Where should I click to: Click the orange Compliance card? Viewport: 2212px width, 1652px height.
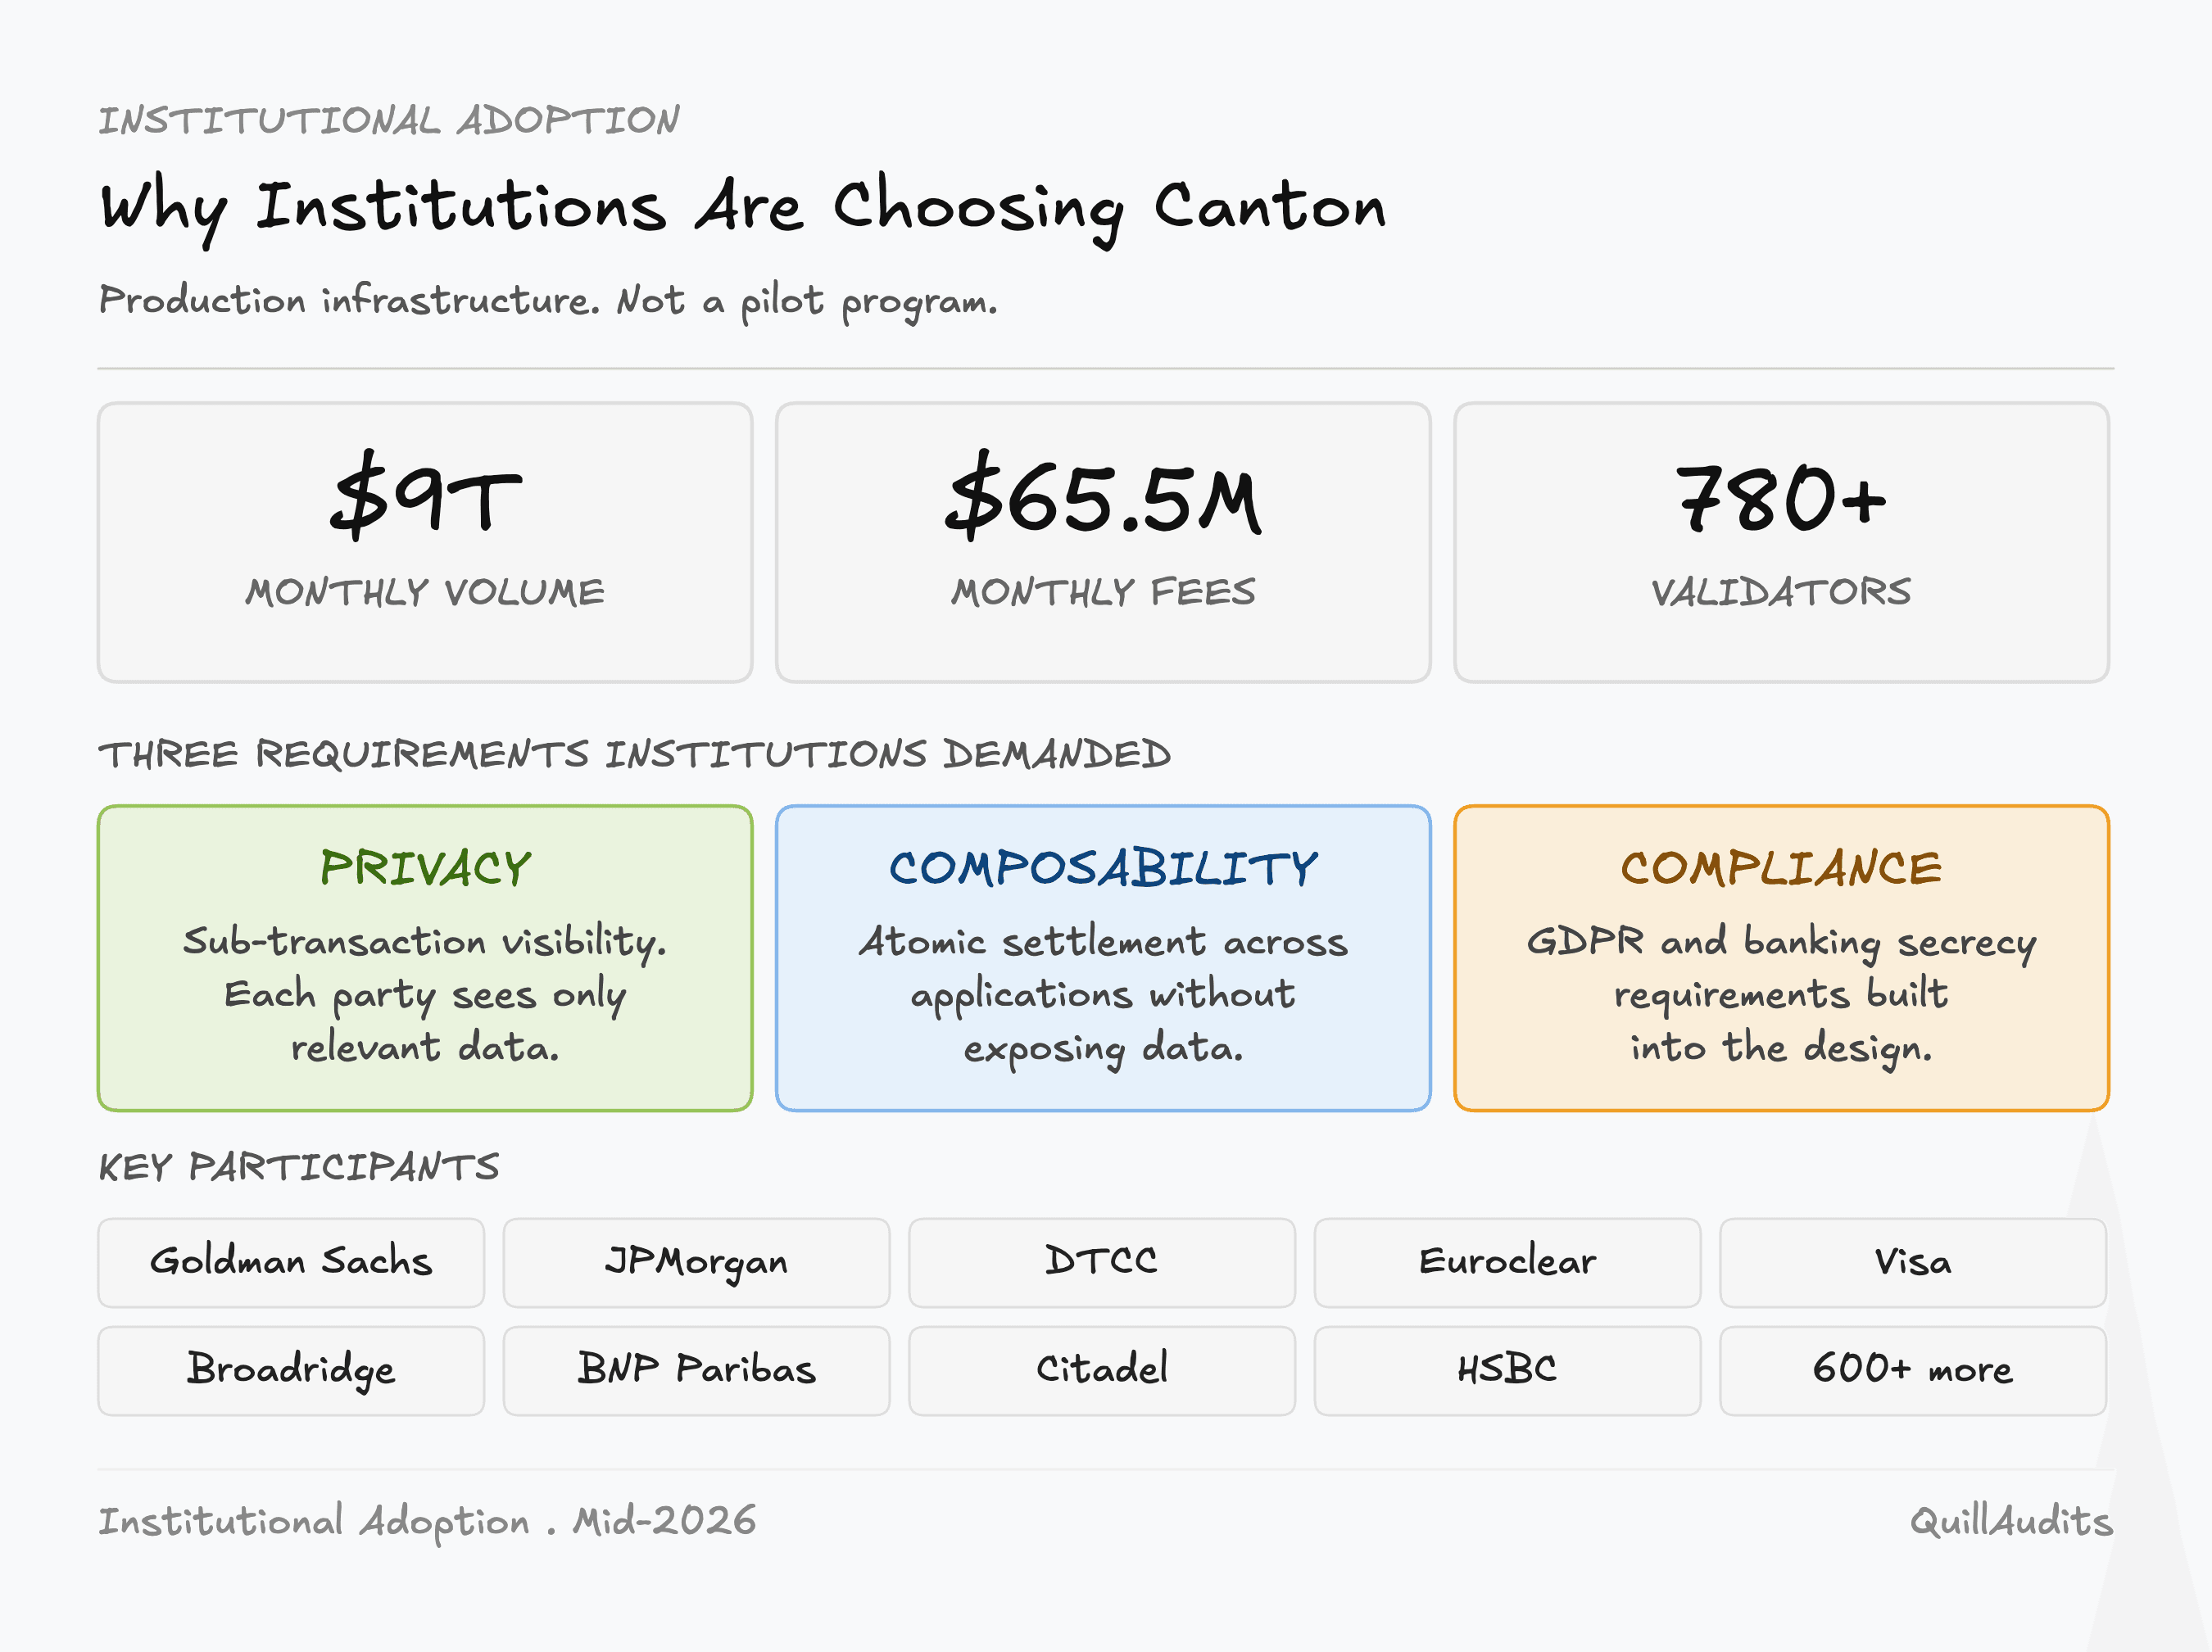pyautogui.click(x=1782, y=957)
